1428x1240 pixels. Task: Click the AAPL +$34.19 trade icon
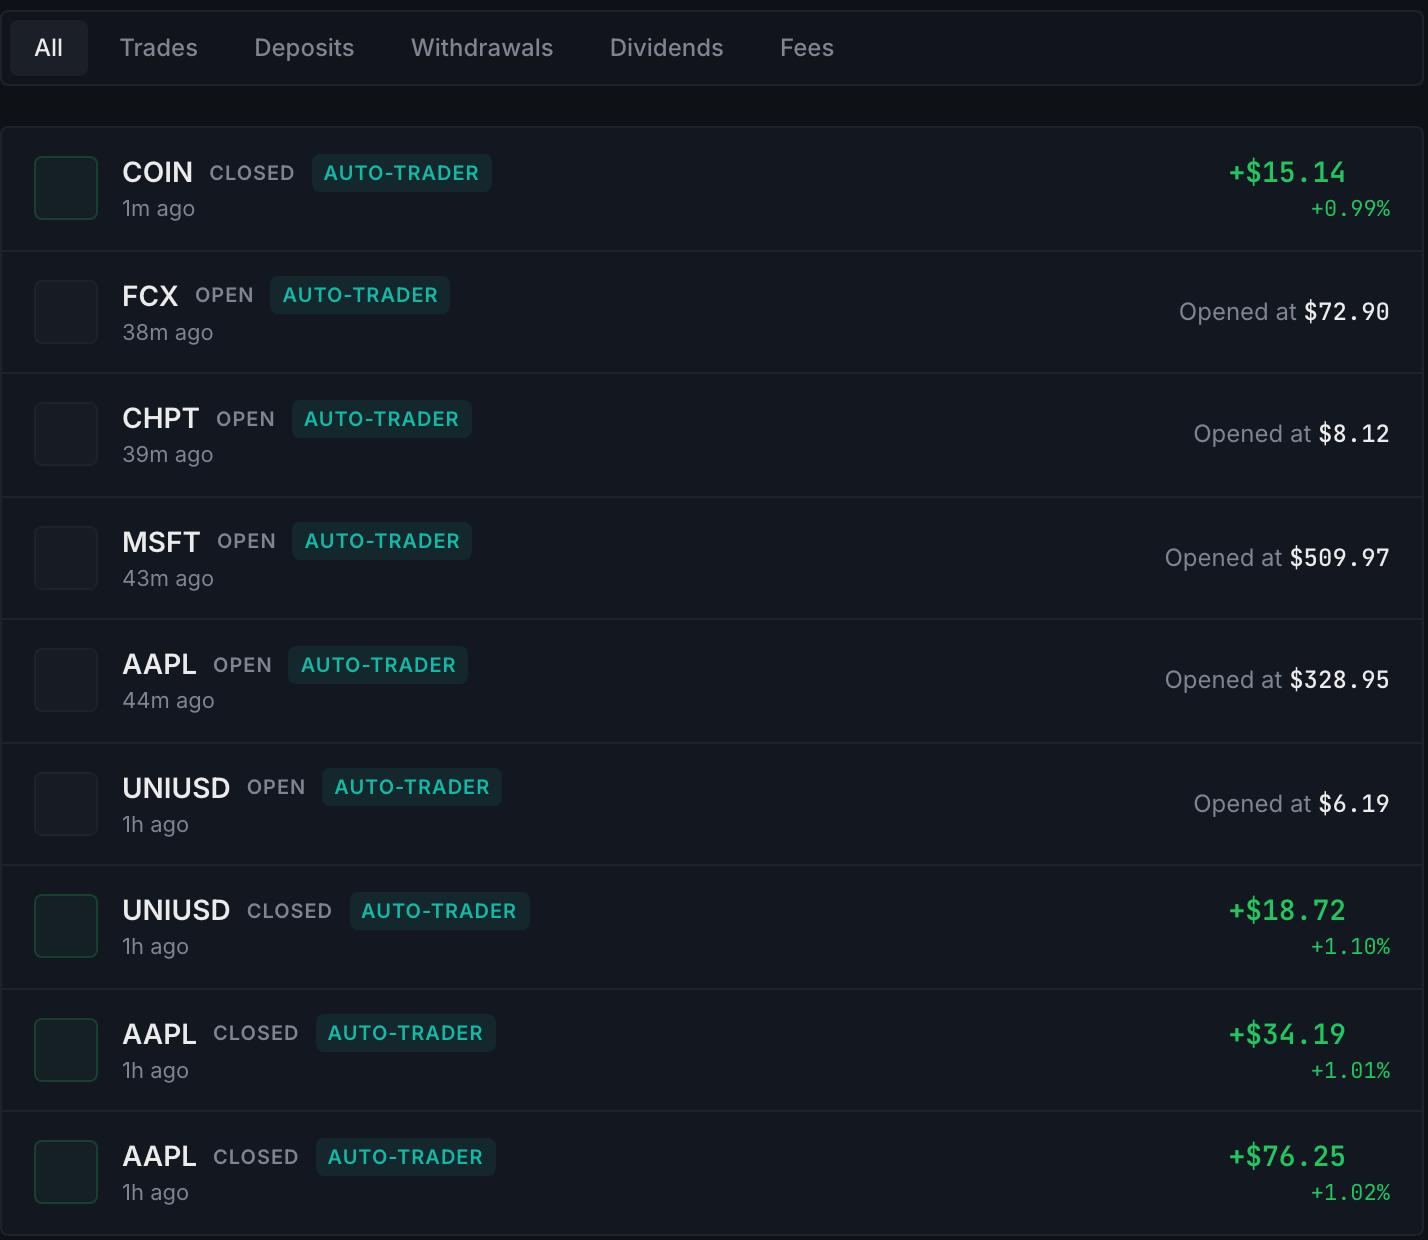pyautogui.click(x=66, y=1050)
